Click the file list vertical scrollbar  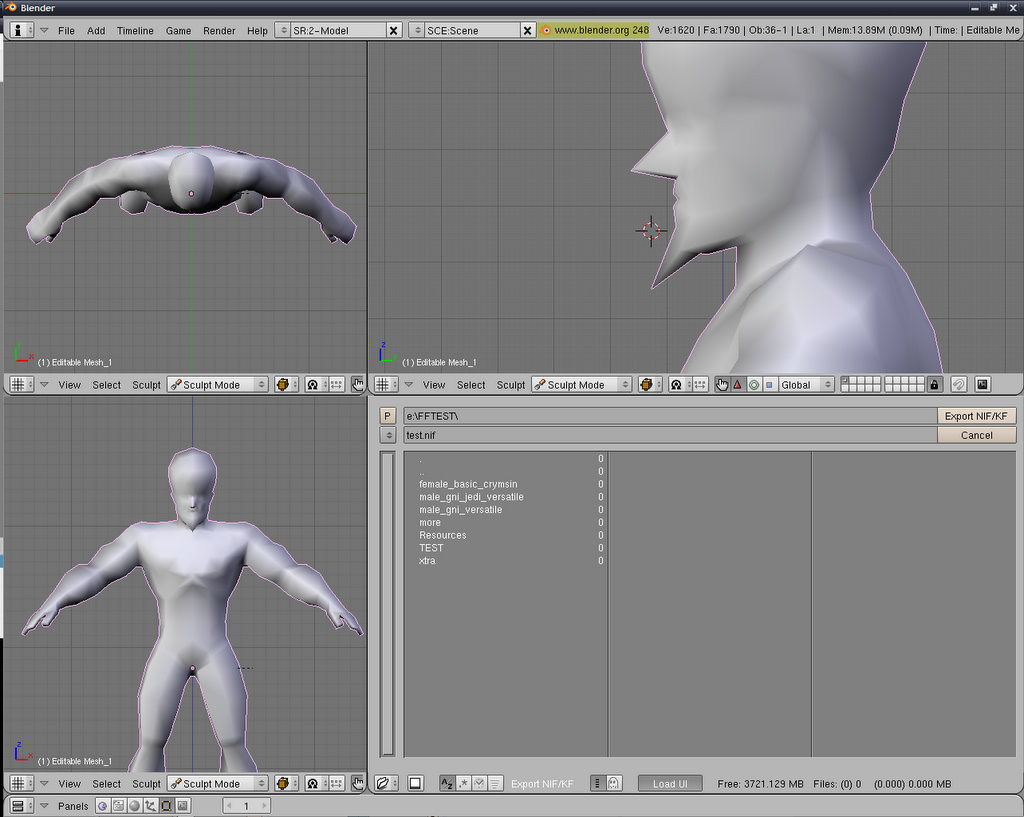tap(388, 603)
